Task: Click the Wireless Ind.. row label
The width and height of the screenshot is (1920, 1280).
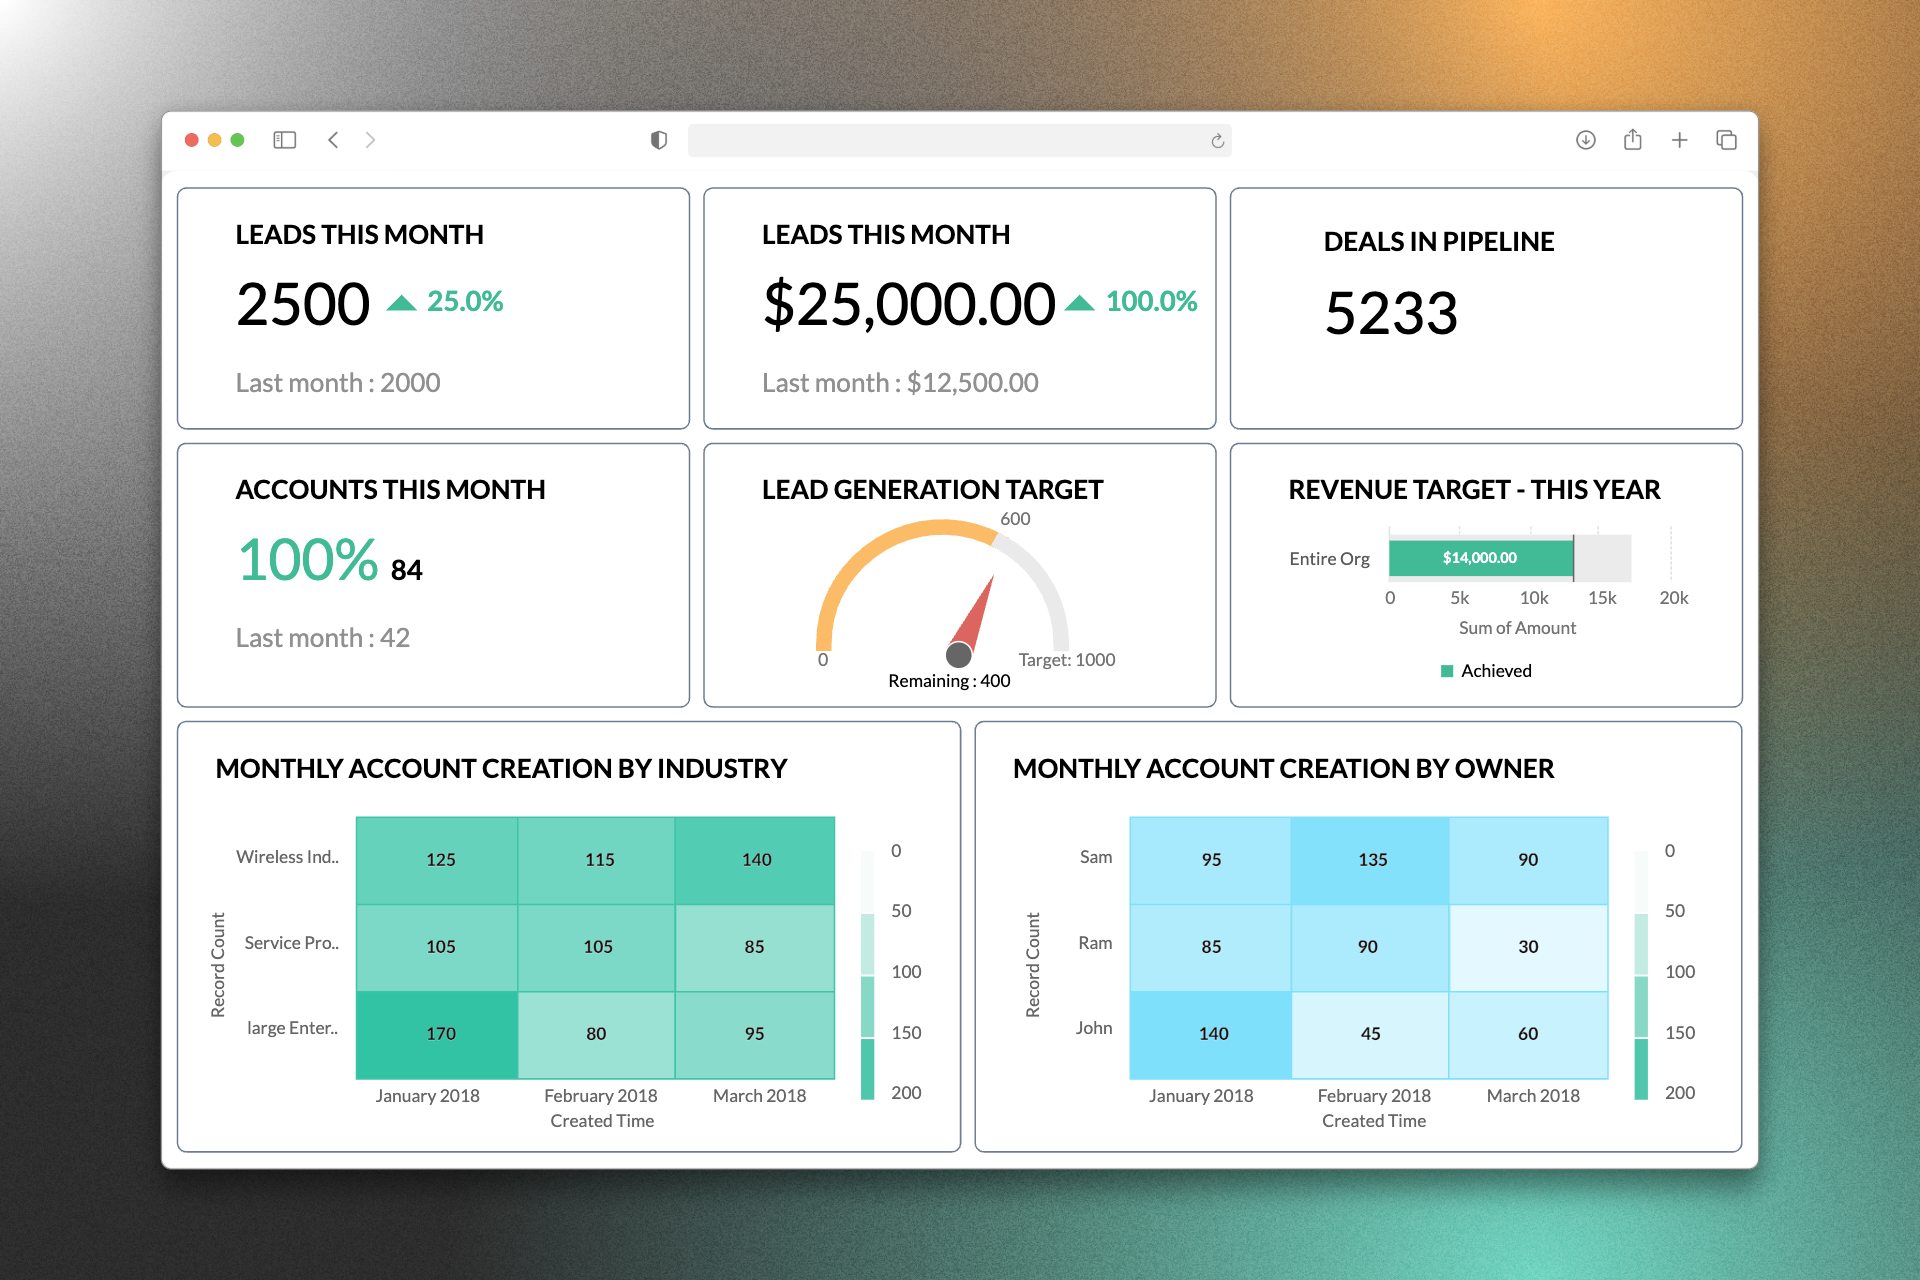Action: (287, 857)
